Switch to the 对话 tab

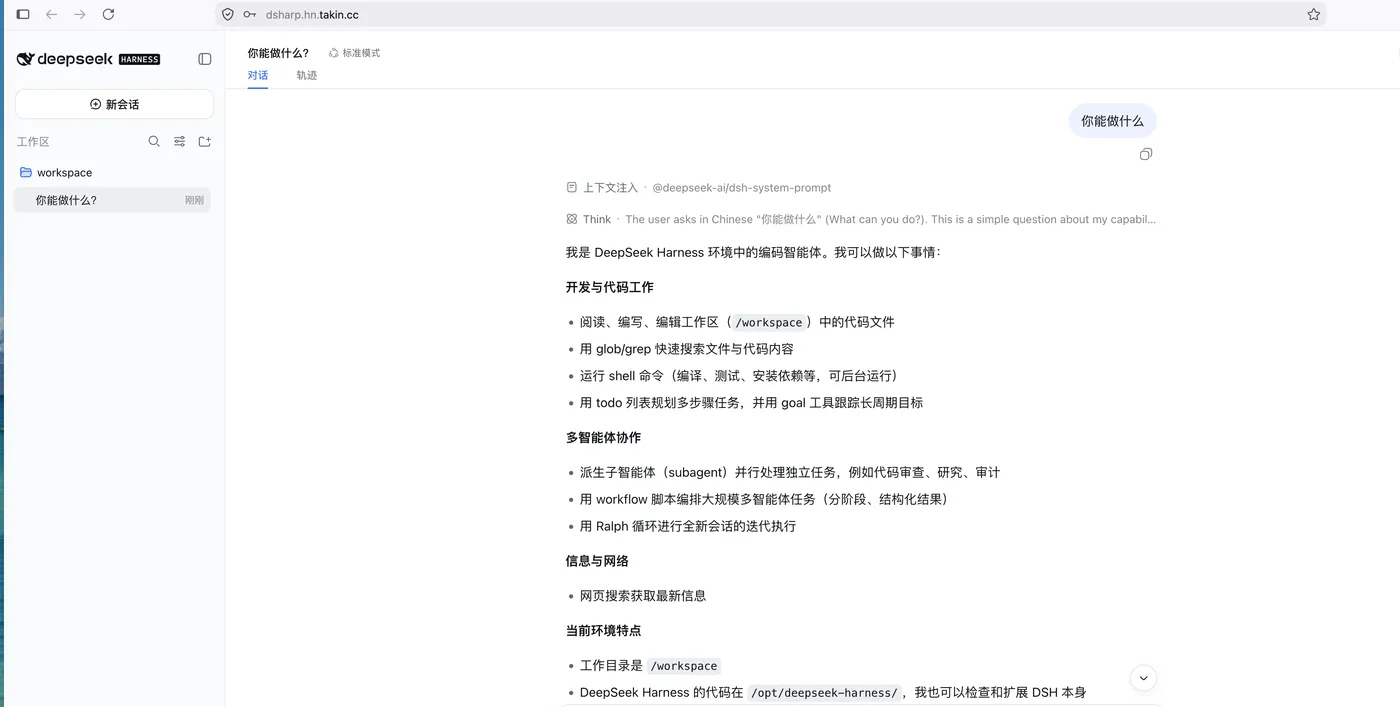(x=258, y=75)
